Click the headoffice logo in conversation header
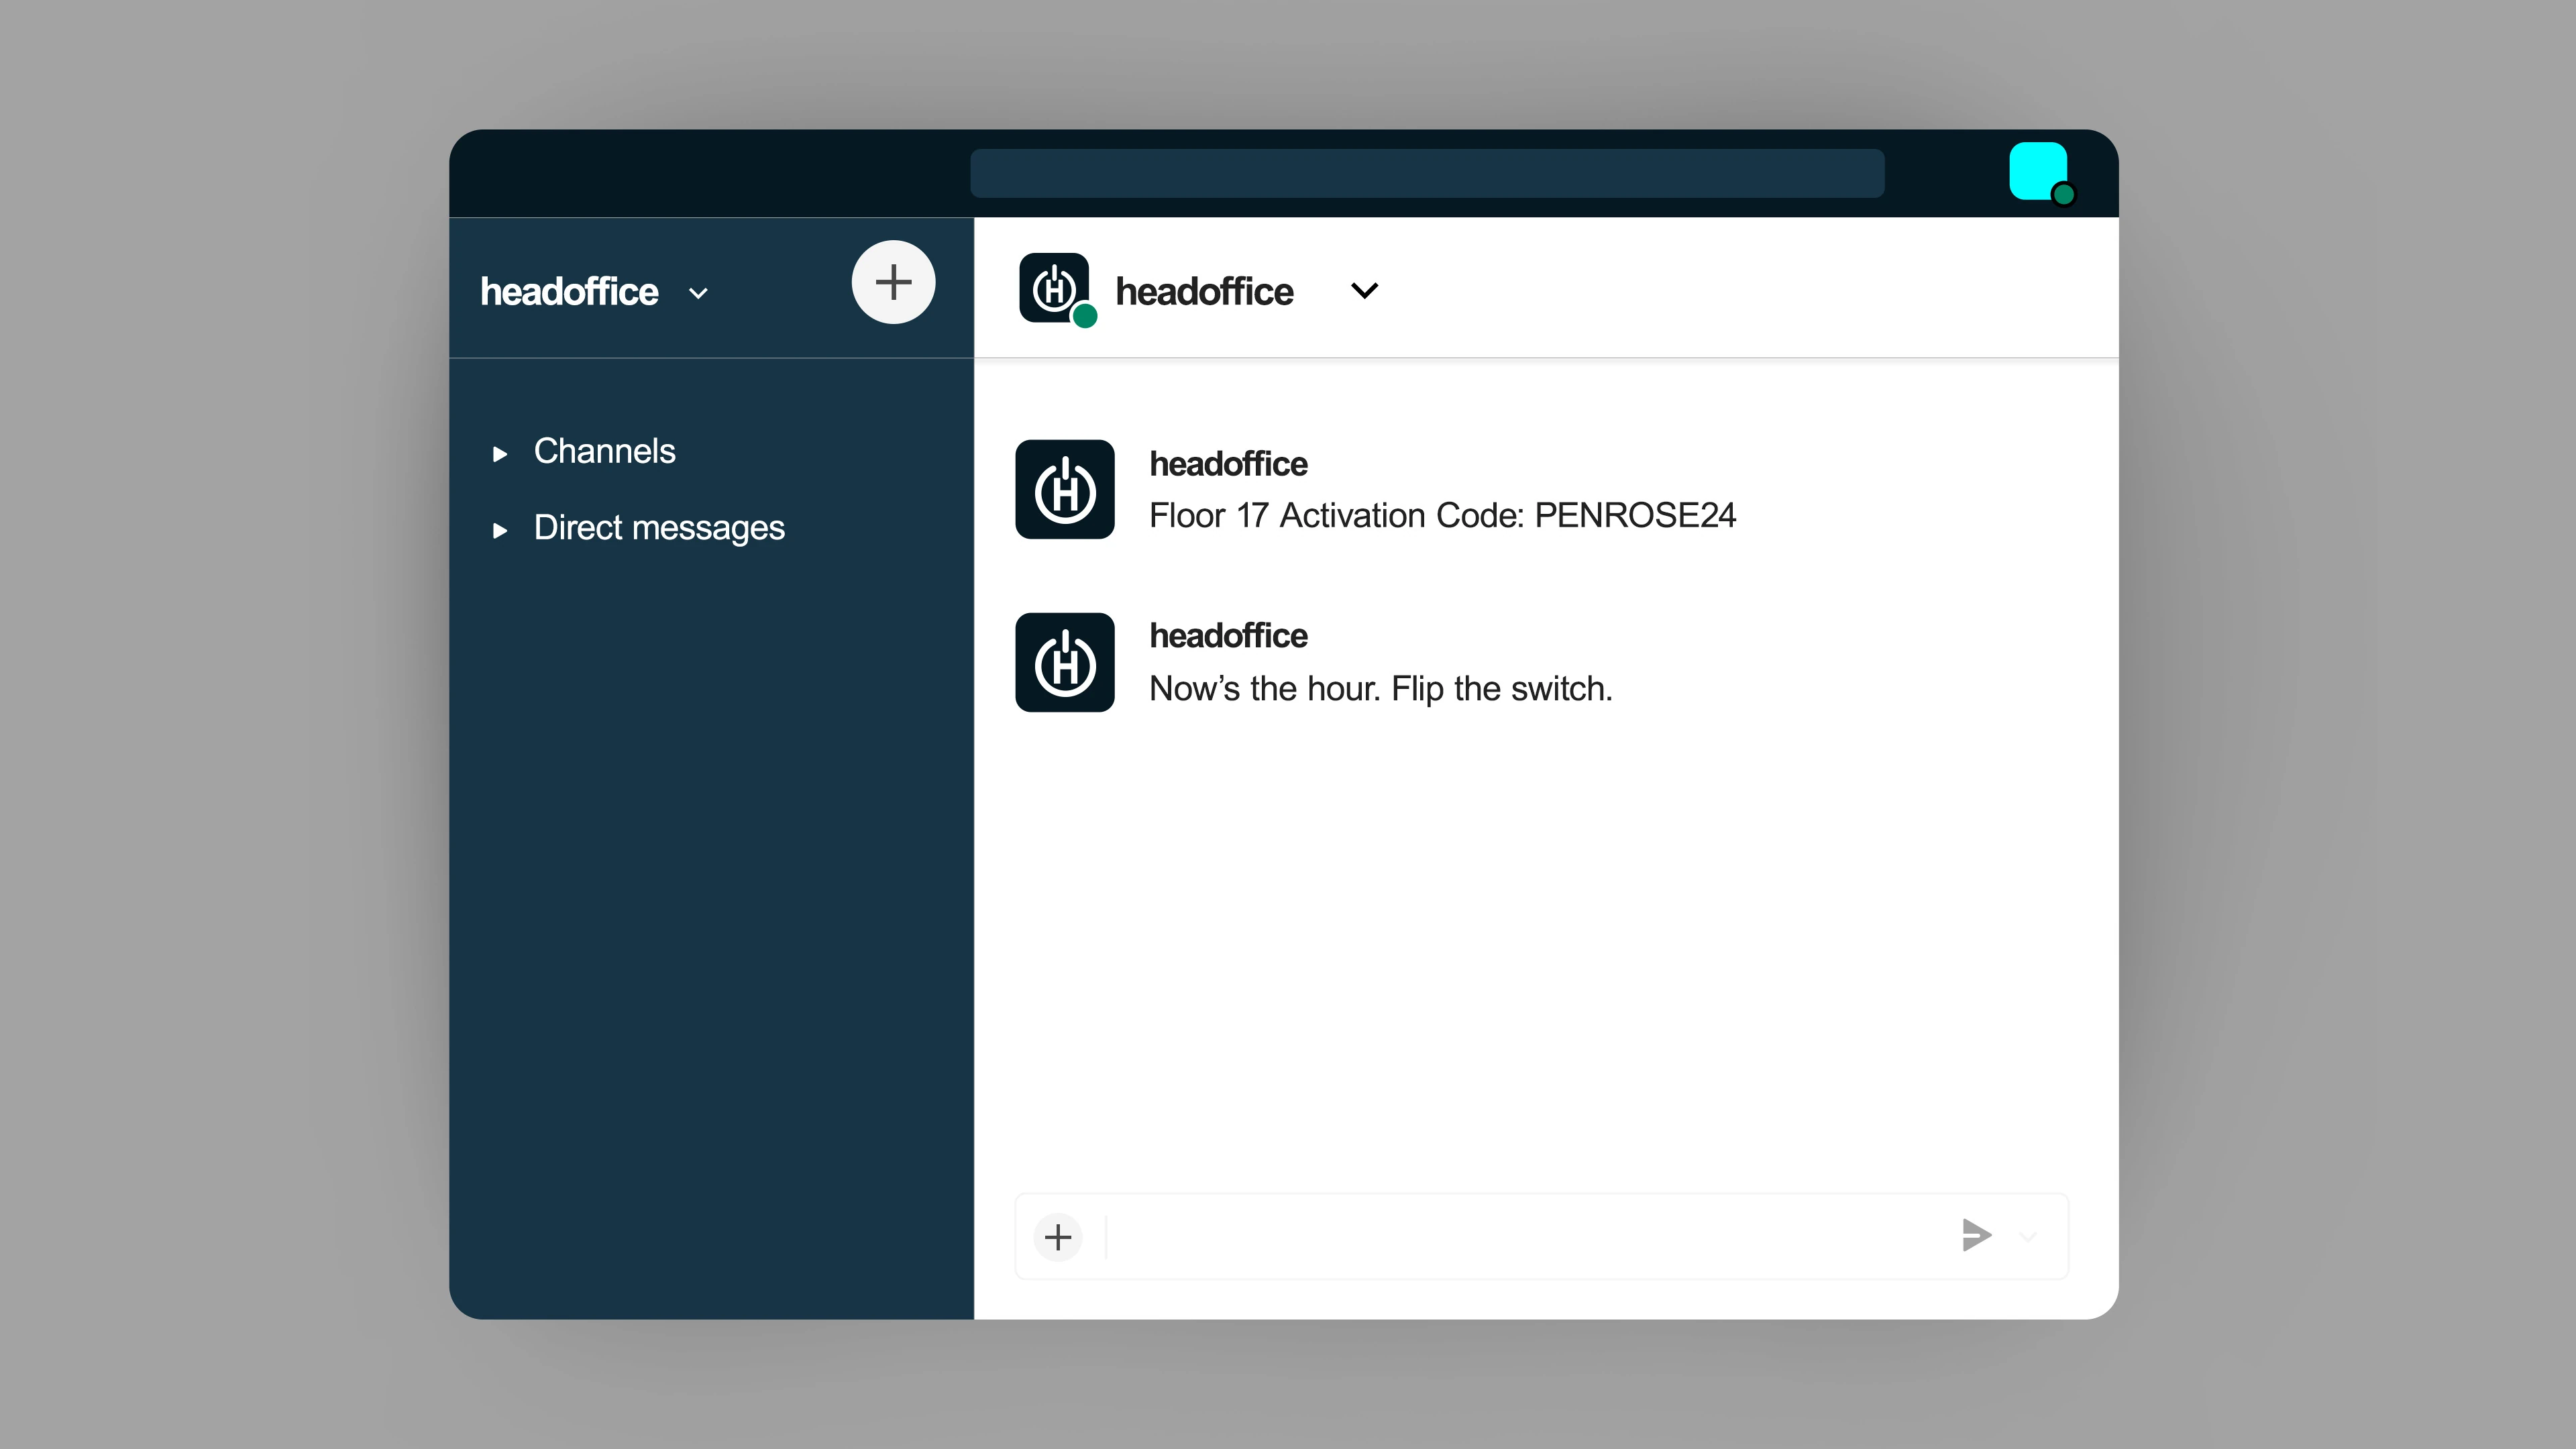This screenshot has height=1449, width=2576. point(1054,288)
